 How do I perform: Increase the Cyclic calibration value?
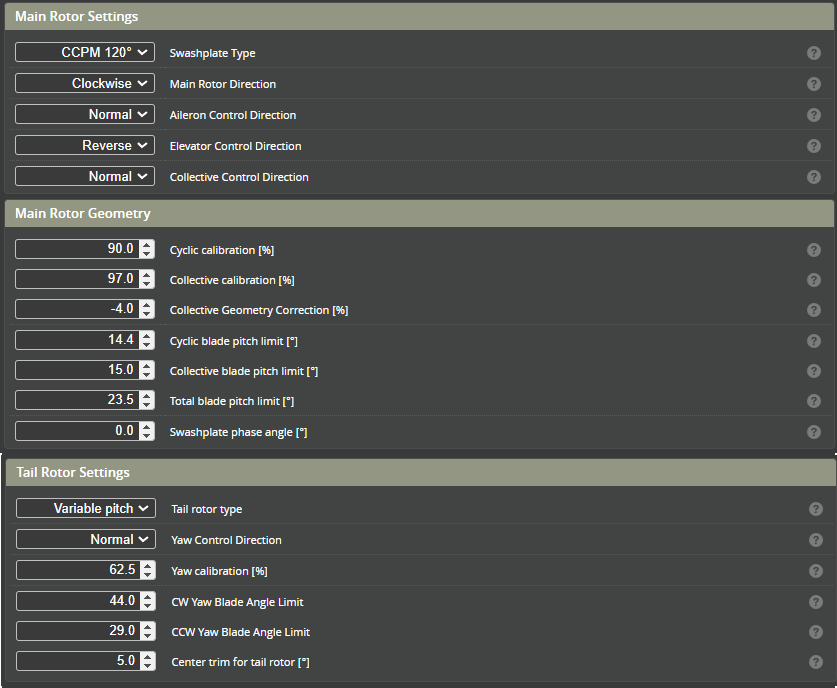(x=147, y=245)
